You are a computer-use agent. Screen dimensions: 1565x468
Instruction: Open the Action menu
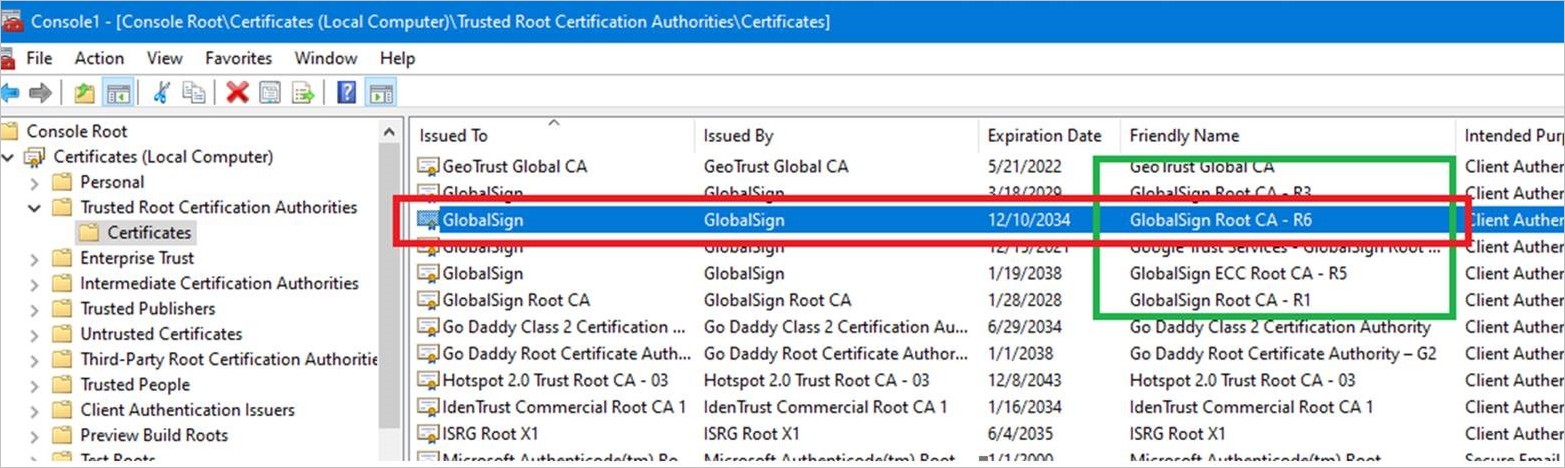[x=99, y=58]
